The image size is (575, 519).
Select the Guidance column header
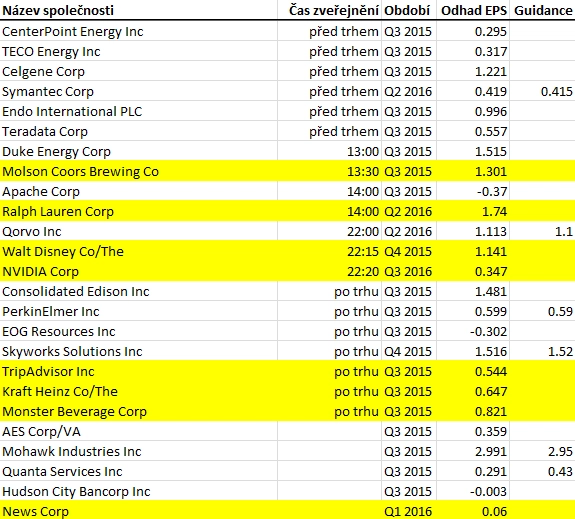pos(542,10)
